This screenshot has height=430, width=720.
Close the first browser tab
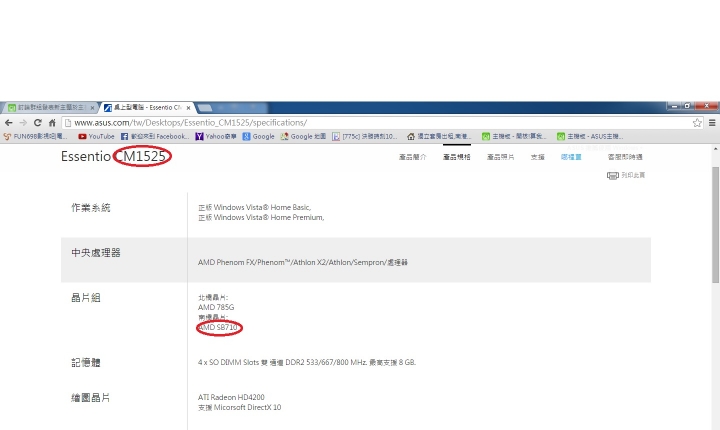point(92,108)
